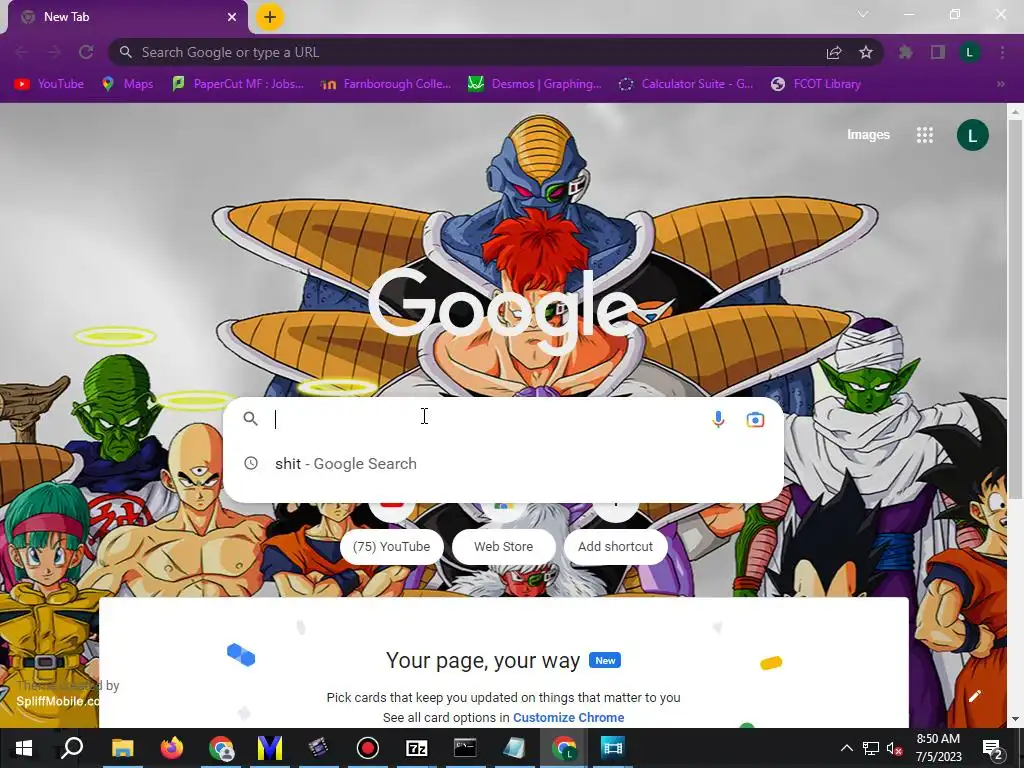The width and height of the screenshot is (1024, 768).
Task: Expand hidden bookmarks chevron
Action: tap(1000, 84)
